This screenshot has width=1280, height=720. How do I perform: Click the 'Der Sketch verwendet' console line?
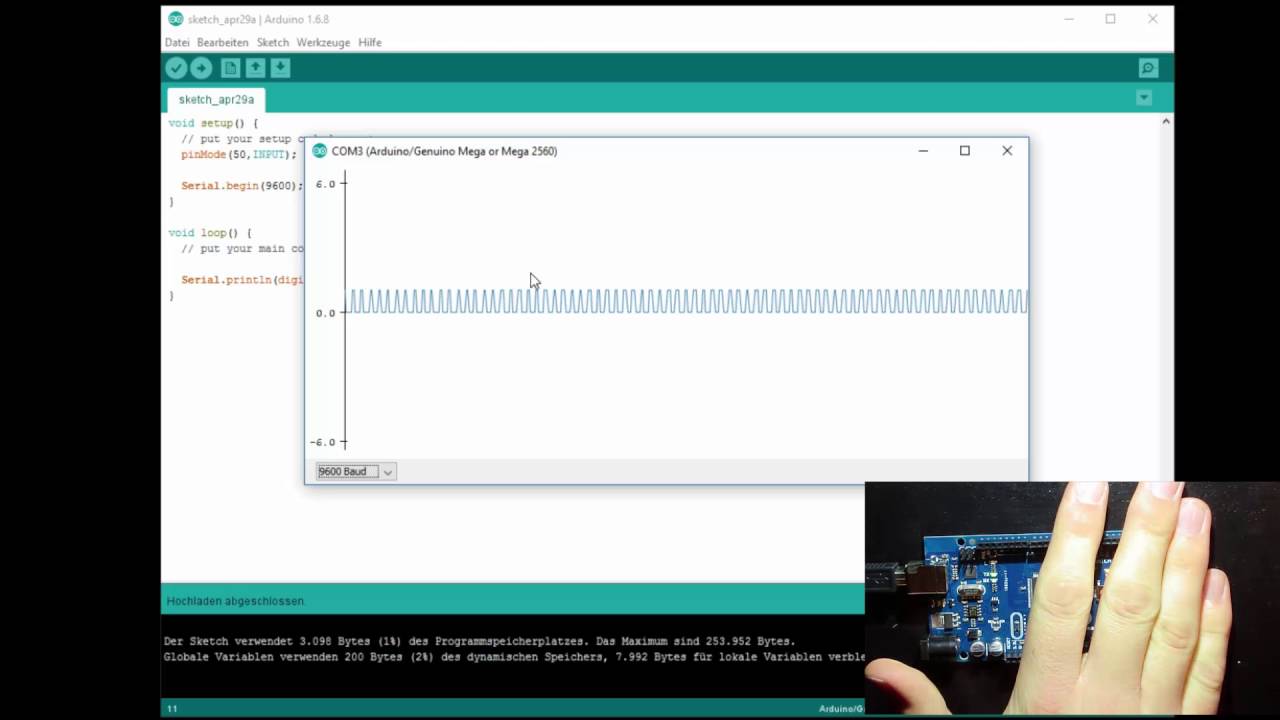pos(479,641)
